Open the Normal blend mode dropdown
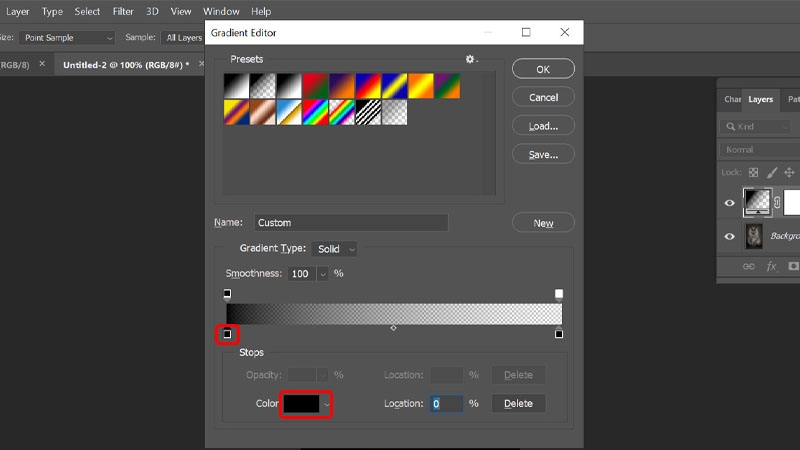This screenshot has height=450, width=800. tap(760, 149)
